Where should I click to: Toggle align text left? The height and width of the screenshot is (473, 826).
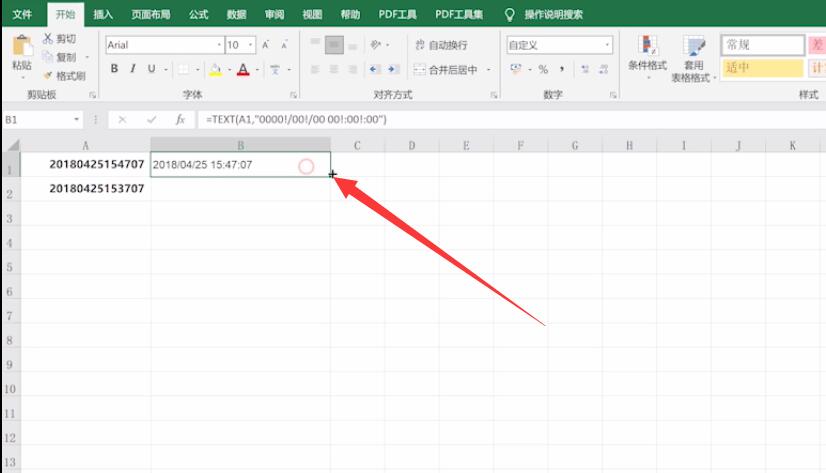315,69
